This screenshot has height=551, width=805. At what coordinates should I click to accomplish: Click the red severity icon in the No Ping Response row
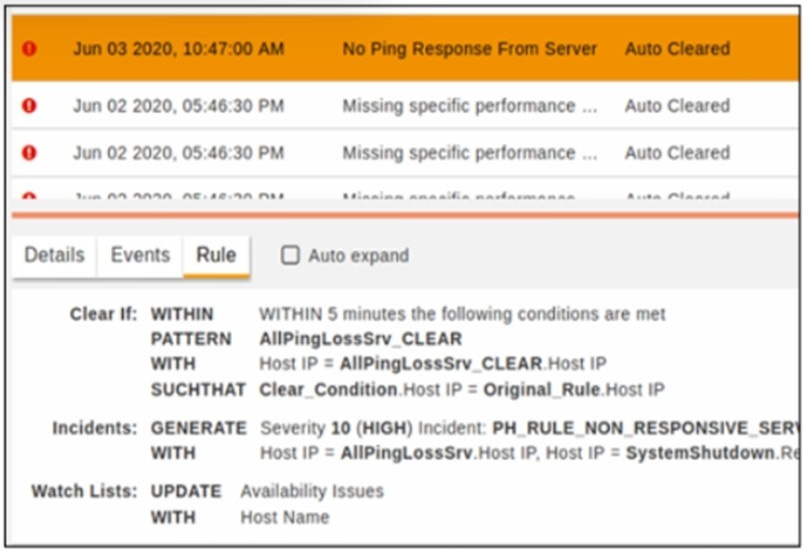[x=29, y=48]
